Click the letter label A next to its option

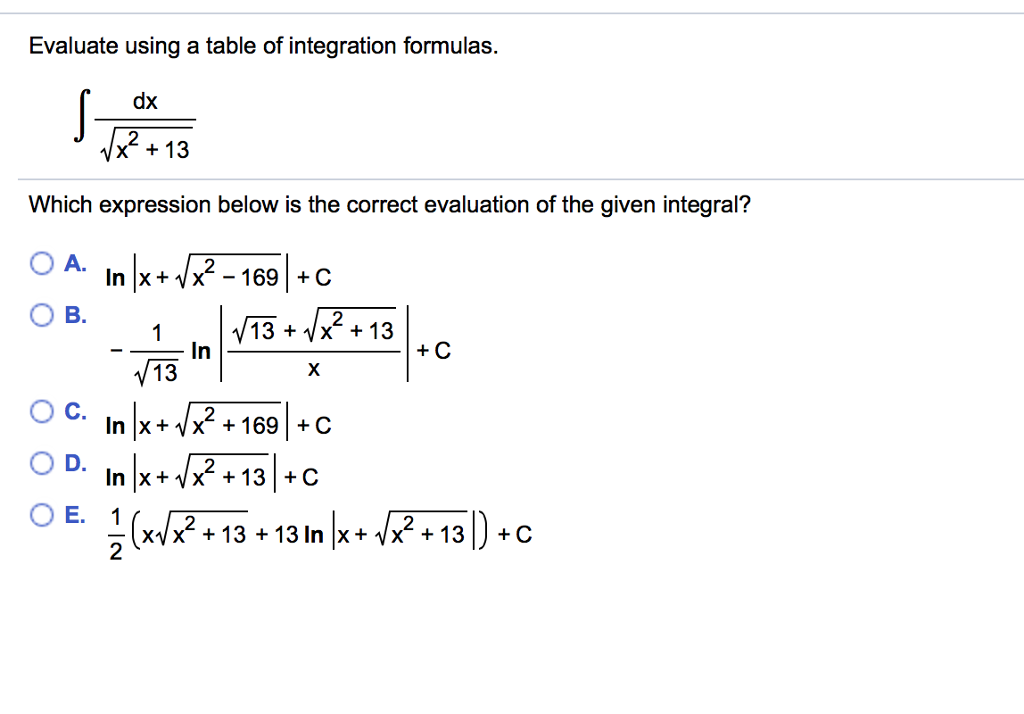[72, 261]
